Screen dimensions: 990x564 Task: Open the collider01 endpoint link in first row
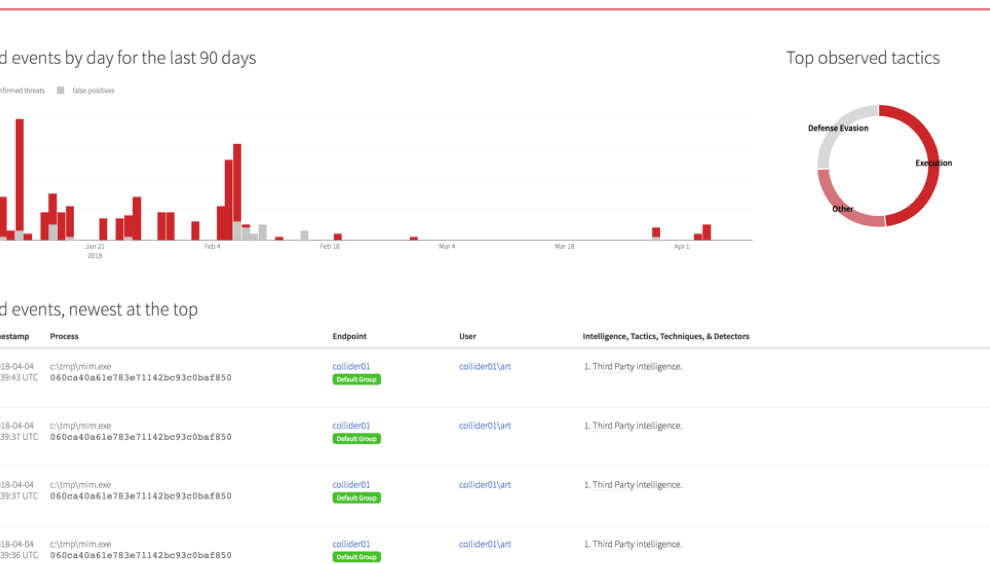coord(351,367)
